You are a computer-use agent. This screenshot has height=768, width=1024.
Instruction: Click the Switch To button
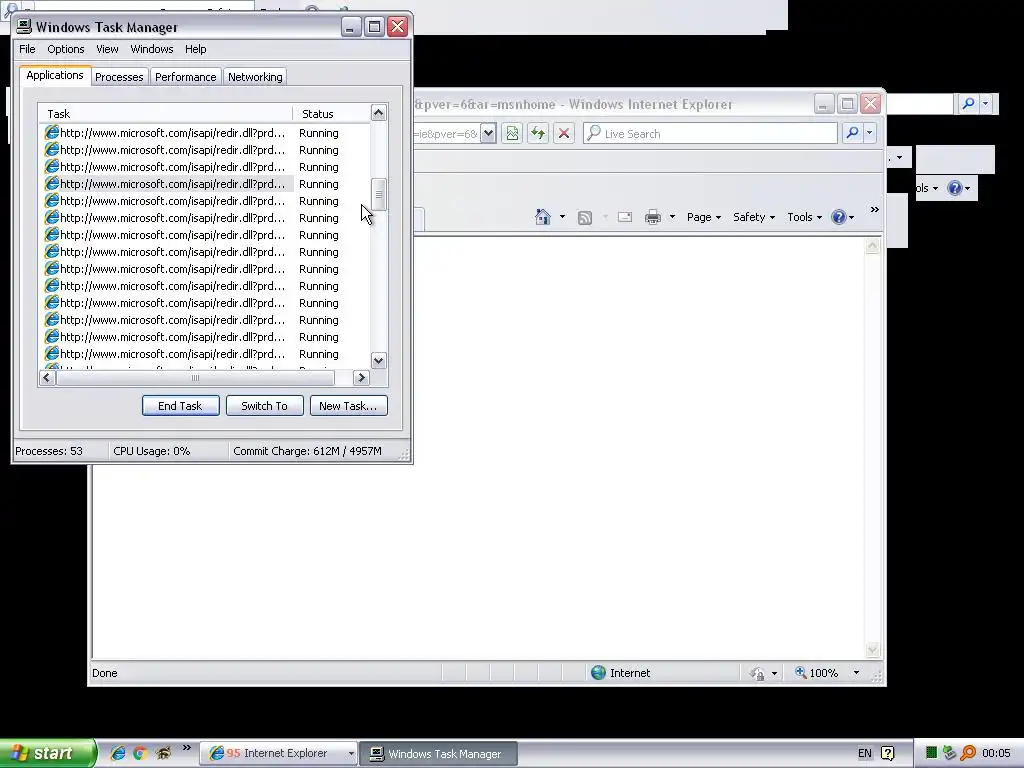(264, 406)
